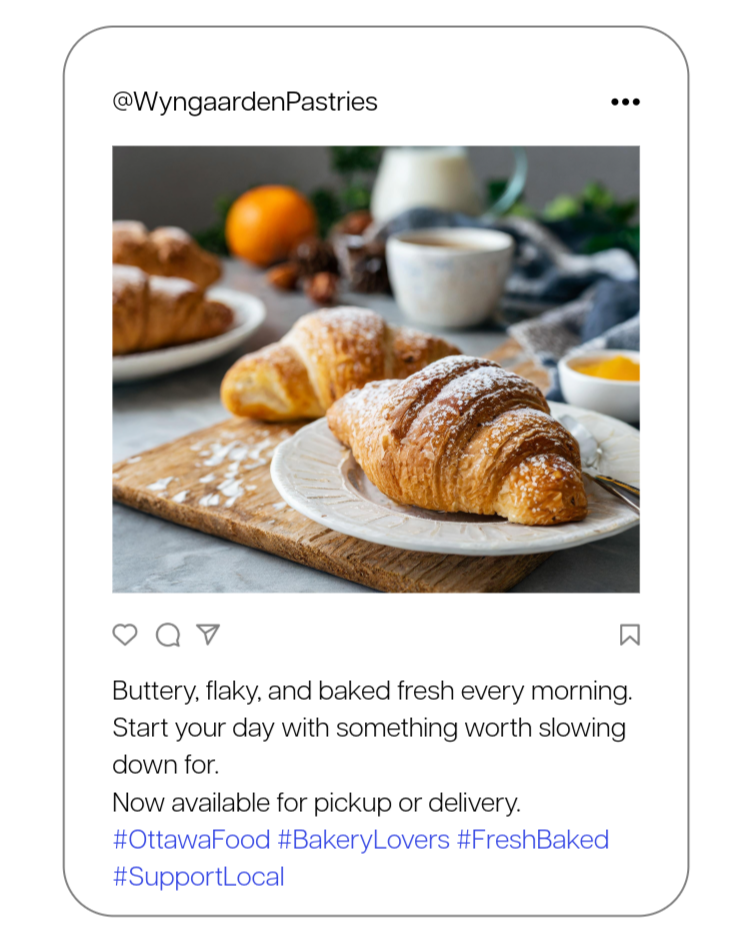
Task: Select the small bowl of orange jam
Action: (x=599, y=384)
